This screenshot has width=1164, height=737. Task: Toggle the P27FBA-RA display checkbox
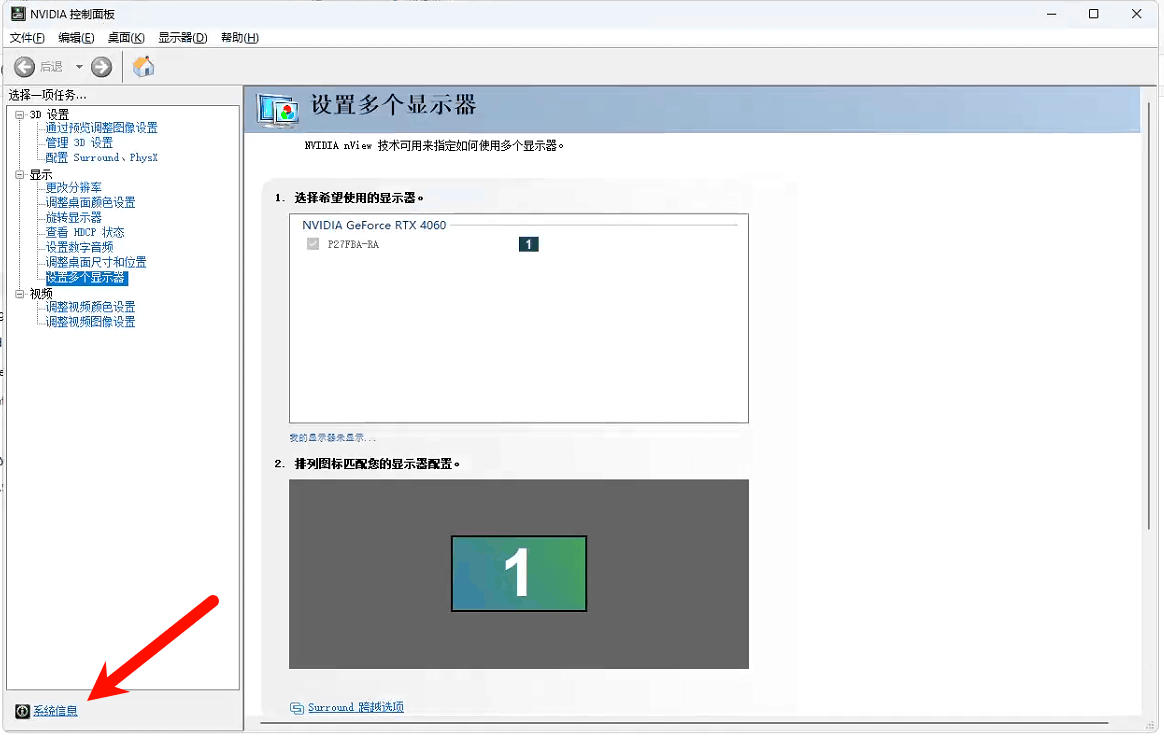[x=313, y=244]
